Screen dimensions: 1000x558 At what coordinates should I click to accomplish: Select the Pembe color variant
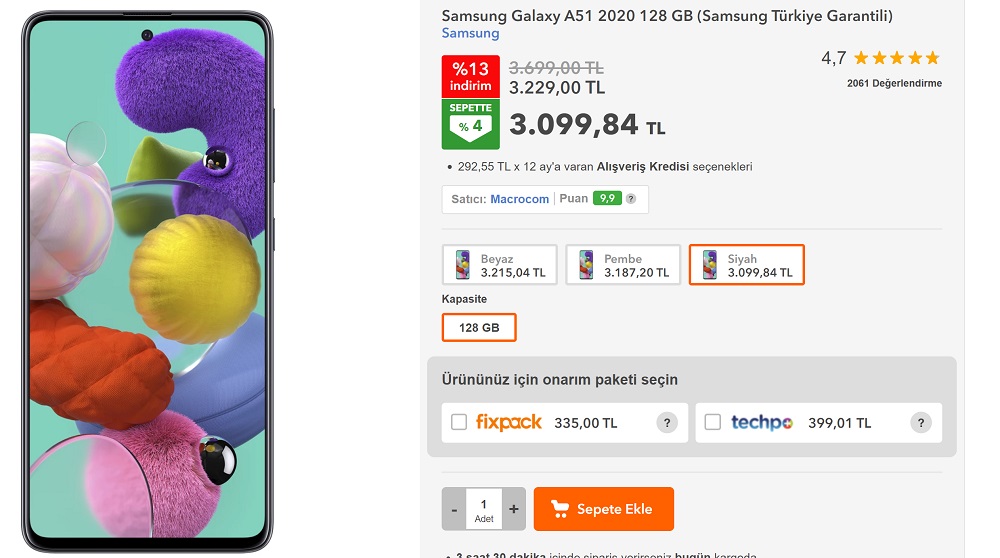tap(623, 265)
